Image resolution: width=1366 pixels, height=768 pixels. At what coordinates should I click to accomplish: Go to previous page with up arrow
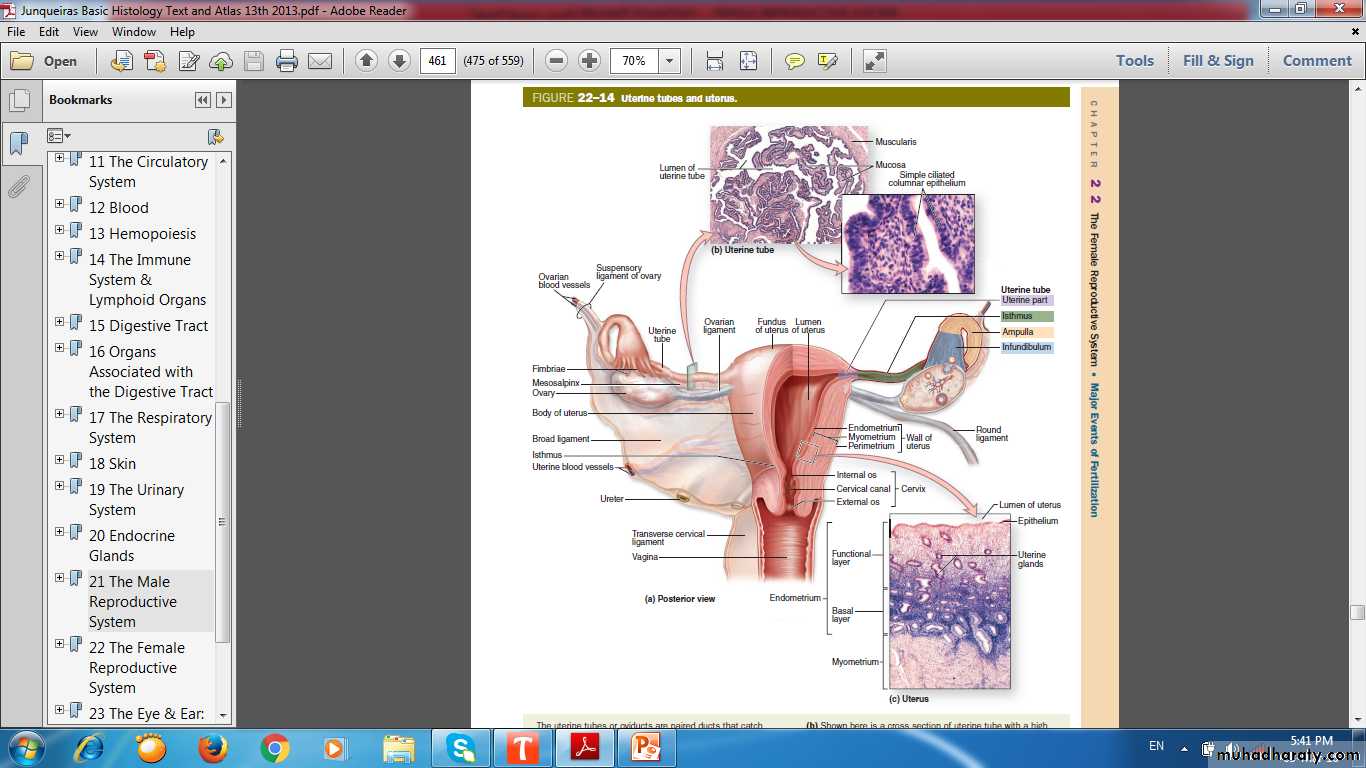[366, 61]
